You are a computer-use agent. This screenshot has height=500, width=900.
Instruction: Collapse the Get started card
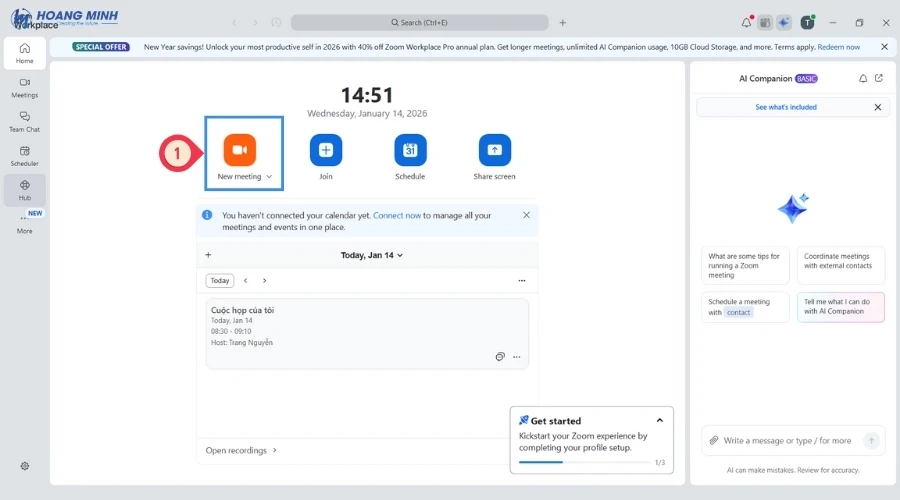(660, 421)
